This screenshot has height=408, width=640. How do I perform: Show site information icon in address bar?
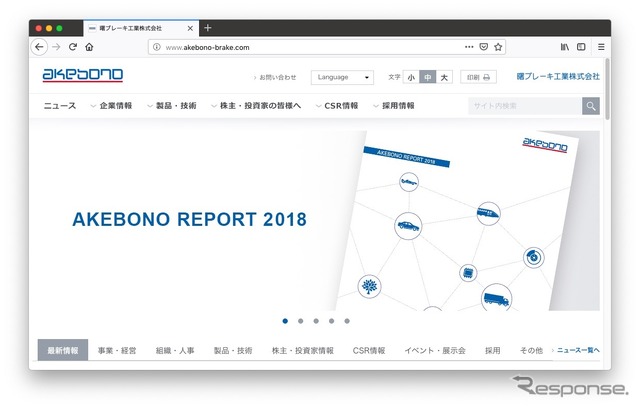pos(156,47)
